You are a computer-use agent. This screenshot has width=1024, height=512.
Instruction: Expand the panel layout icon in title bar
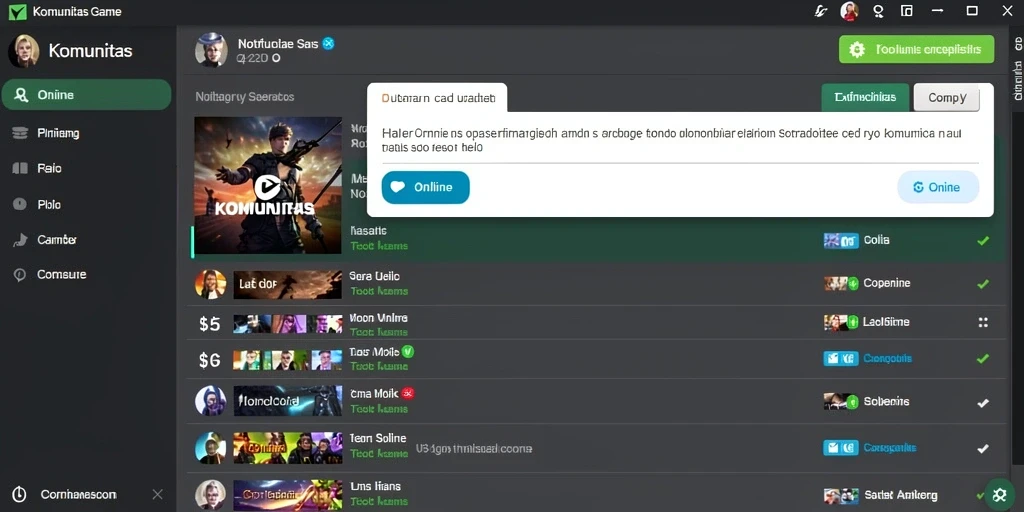click(x=906, y=10)
